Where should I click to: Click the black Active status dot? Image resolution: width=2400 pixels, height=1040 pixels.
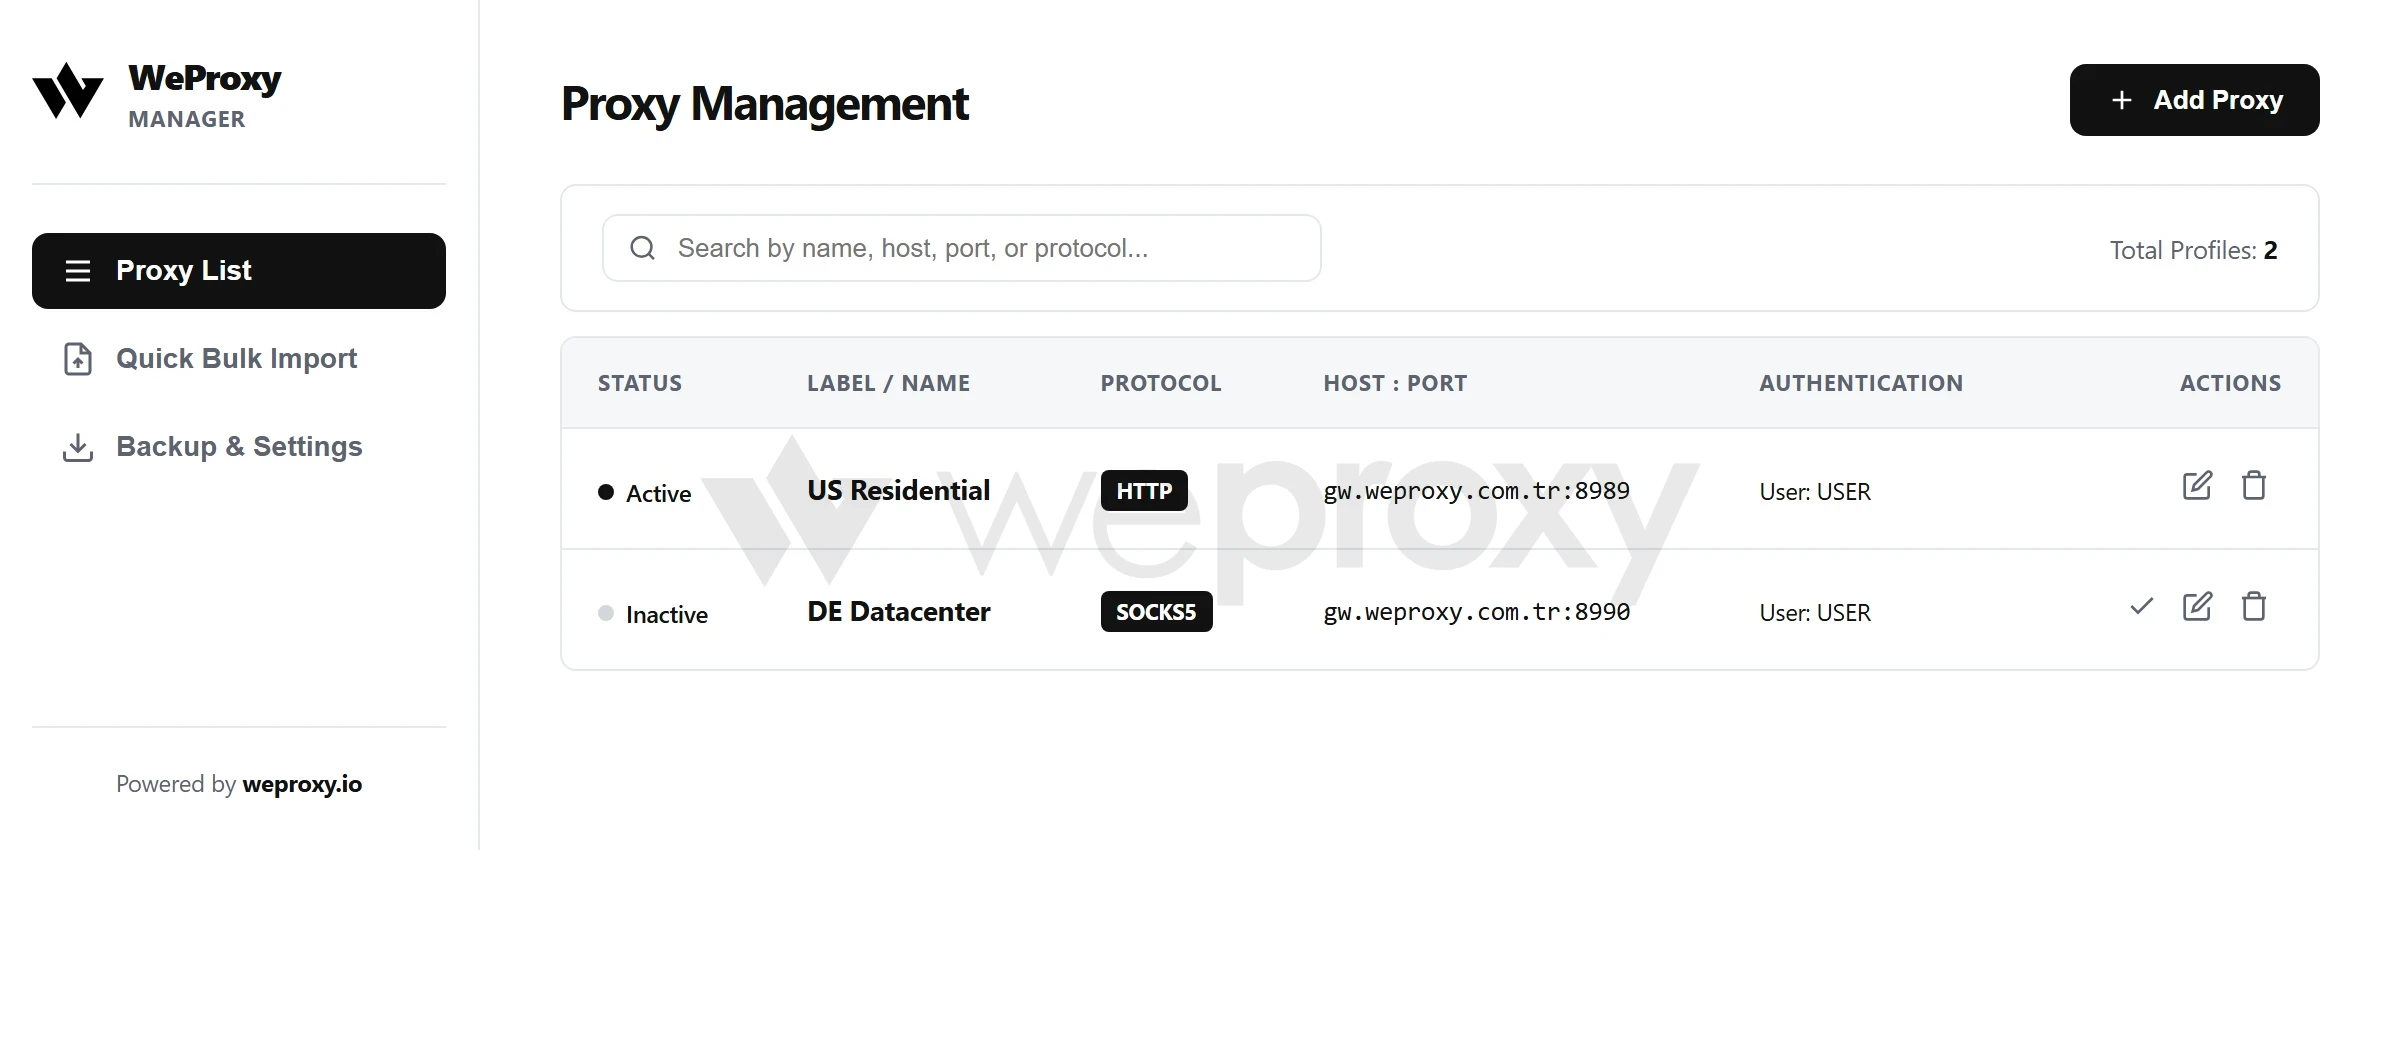[606, 492]
